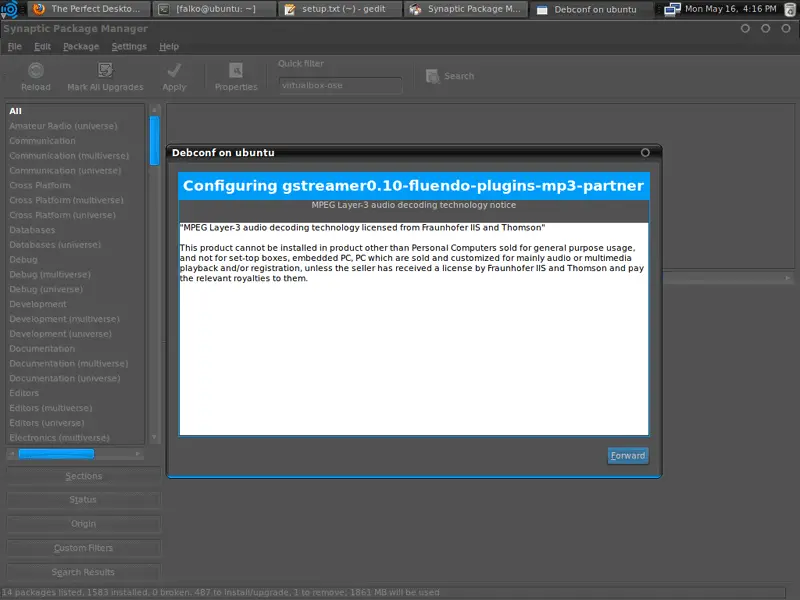Select the Documentation (multiverse) category
This screenshot has height=600, width=800.
(76, 363)
